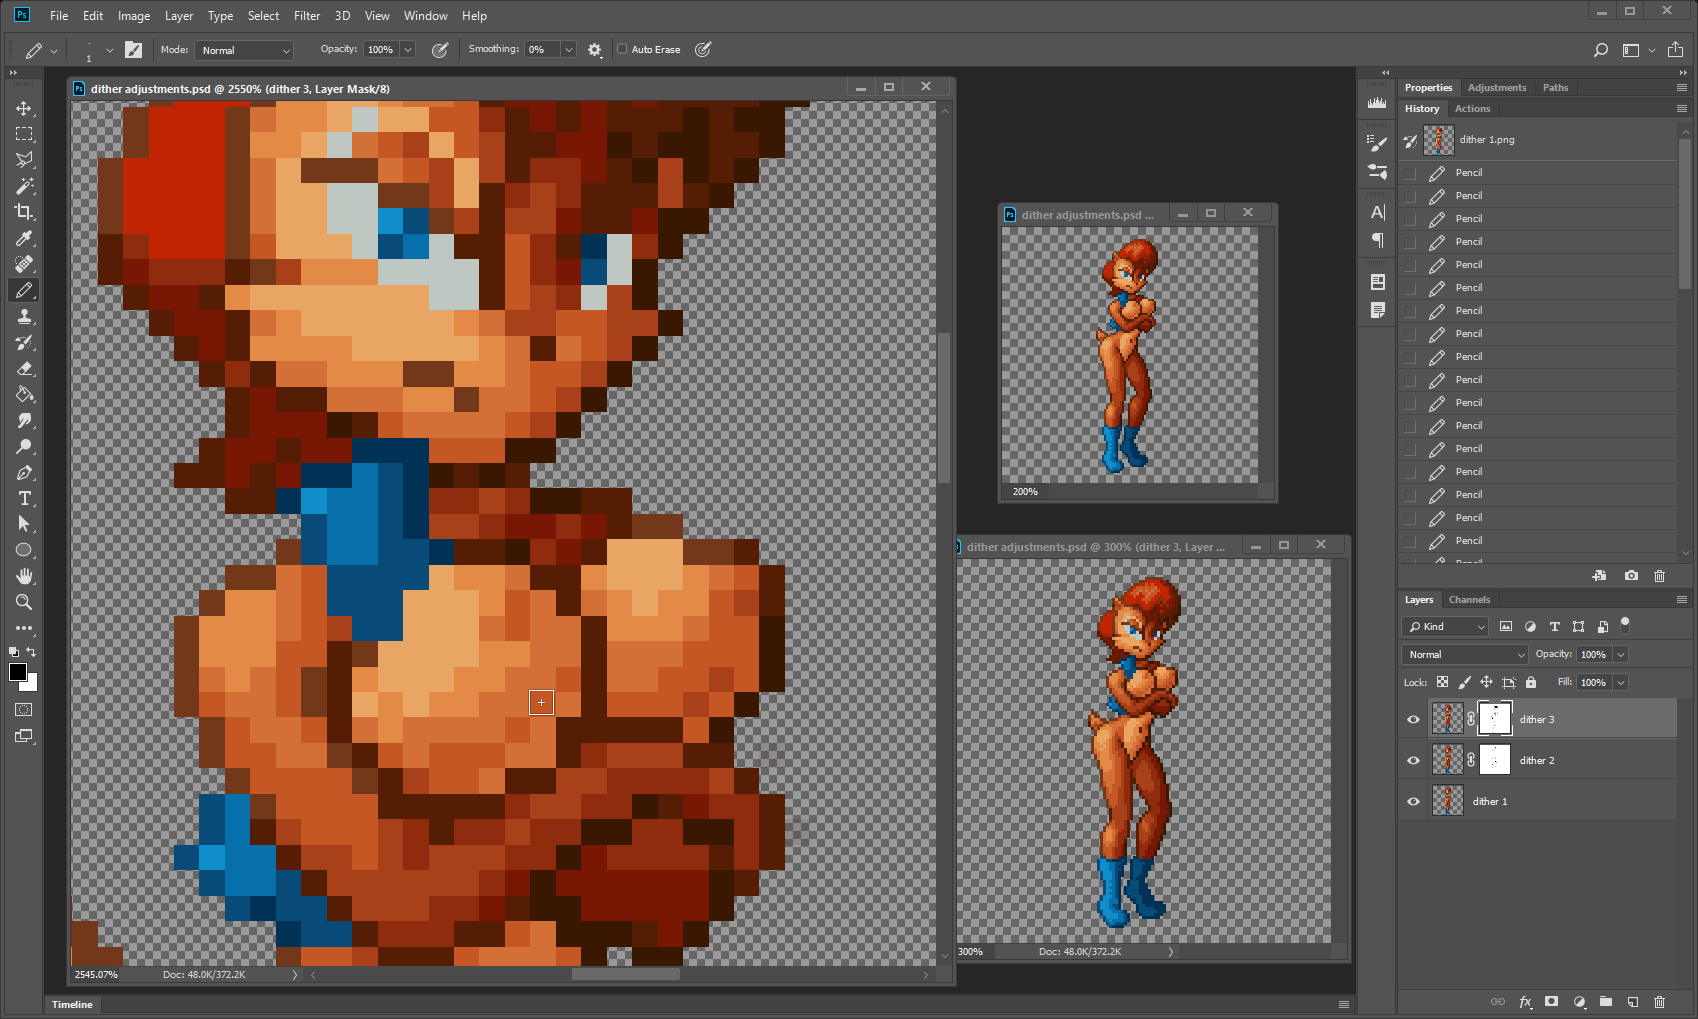Open the pencil Mode dropdown
Image resolution: width=1698 pixels, height=1019 pixels.
pos(245,50)
